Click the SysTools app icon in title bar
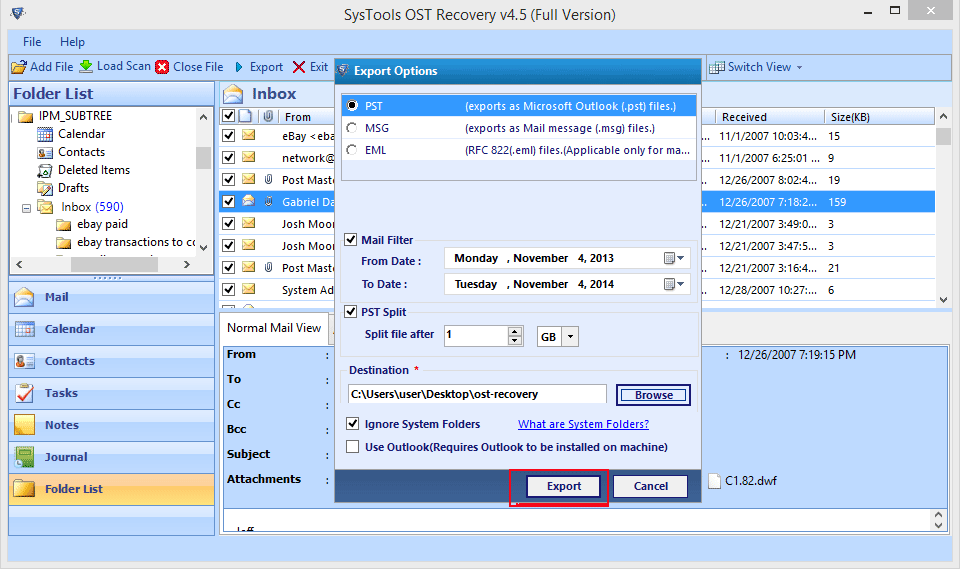Screen dimensions: 960x569 18,13
